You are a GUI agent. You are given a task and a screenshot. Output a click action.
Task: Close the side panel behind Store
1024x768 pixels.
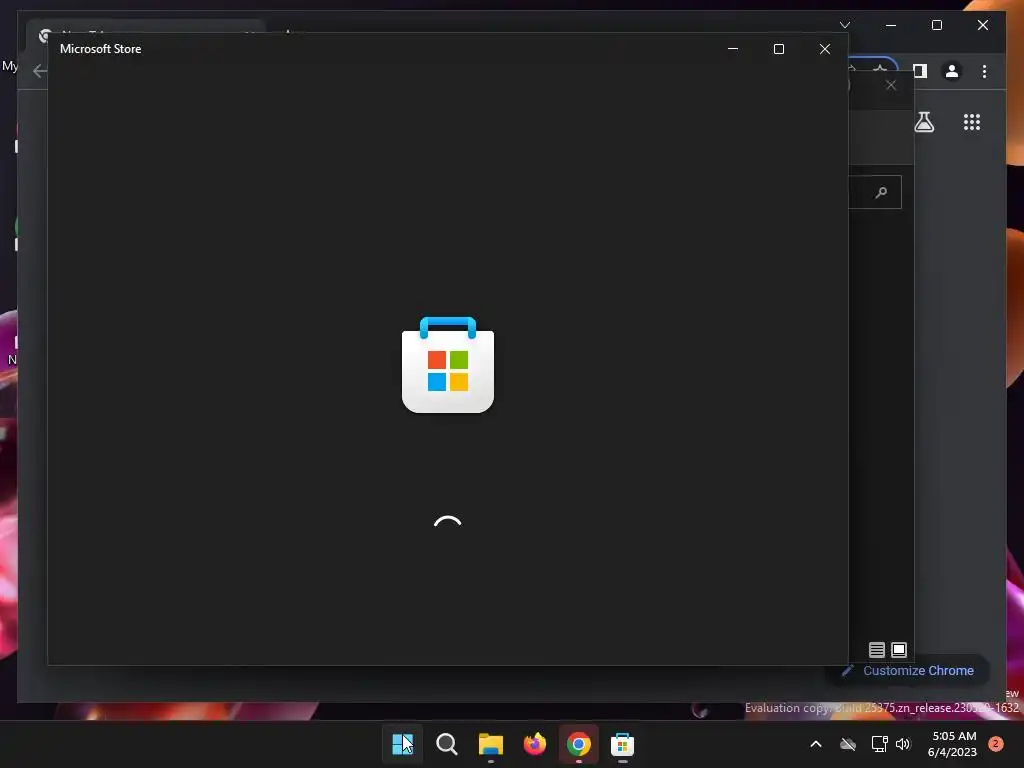point(891,85)
